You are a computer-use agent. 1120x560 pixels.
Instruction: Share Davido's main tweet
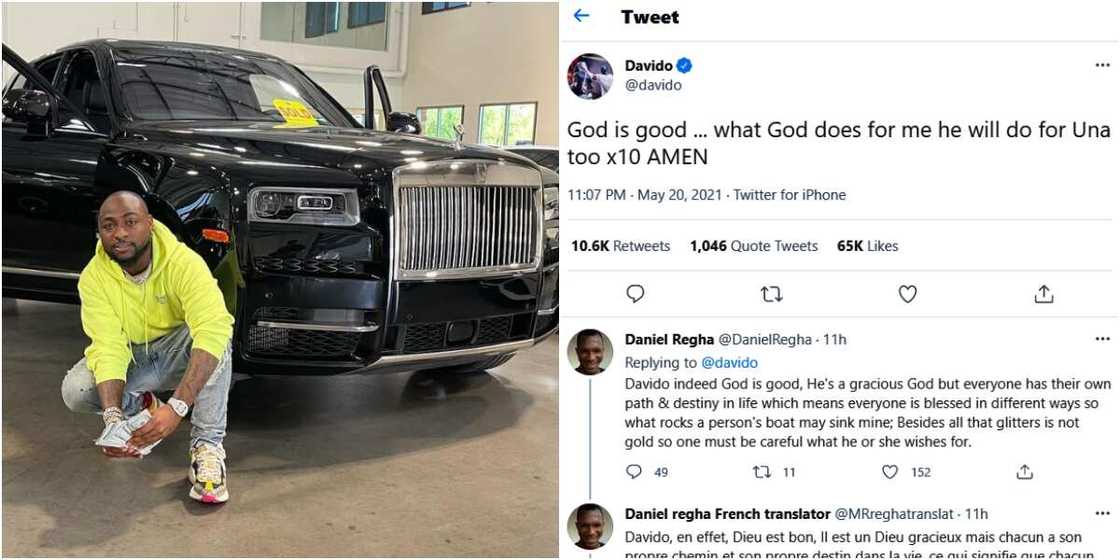point(1043,294)
